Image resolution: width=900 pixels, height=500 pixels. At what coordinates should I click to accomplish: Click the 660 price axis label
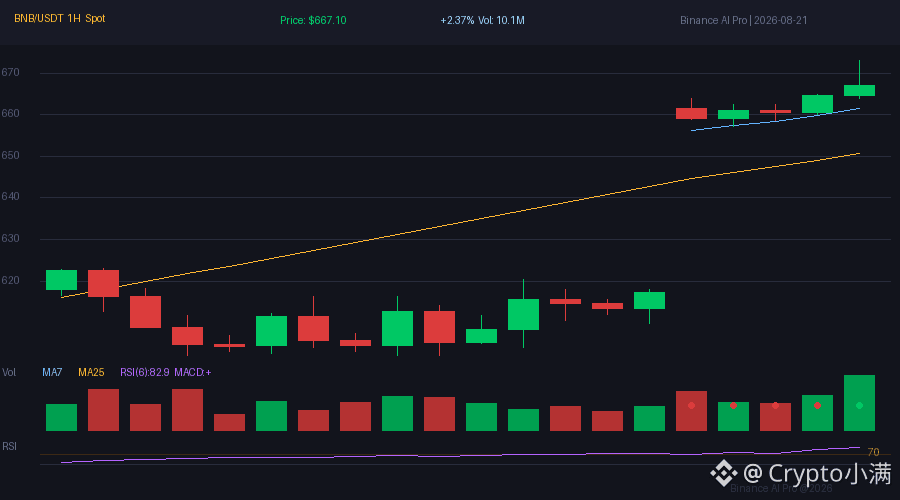click(x=10, y=114)
